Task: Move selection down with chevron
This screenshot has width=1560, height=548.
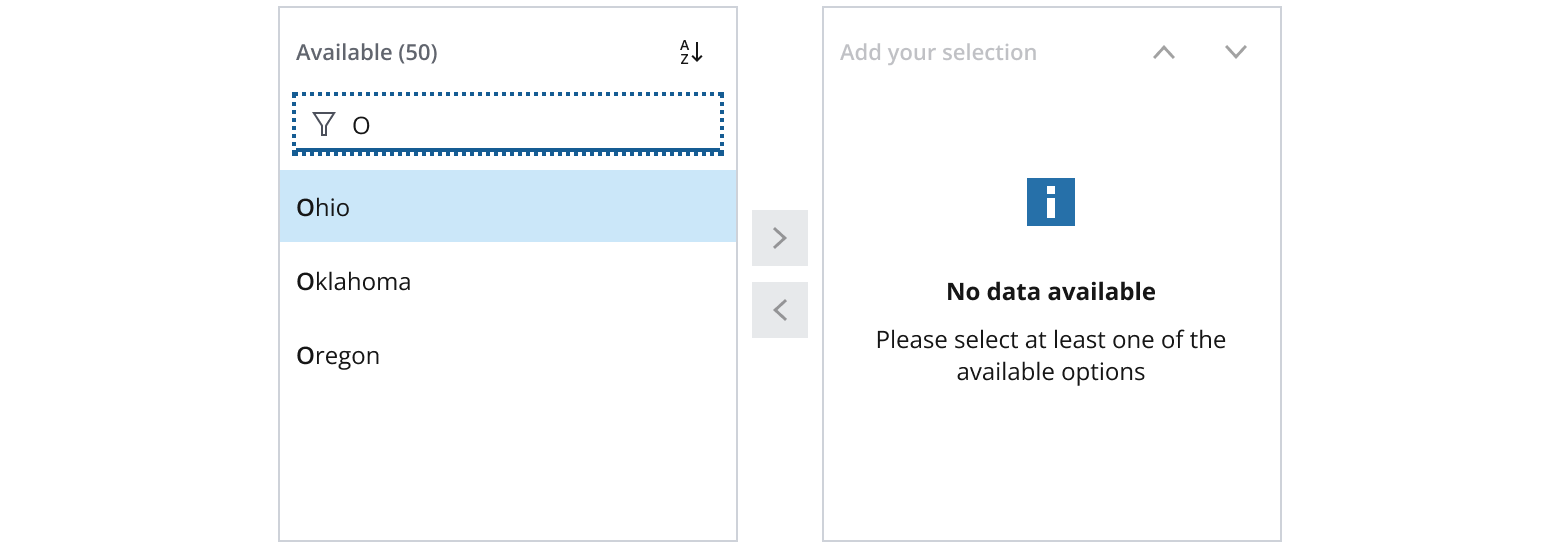Action: [x=1236, y=52]
